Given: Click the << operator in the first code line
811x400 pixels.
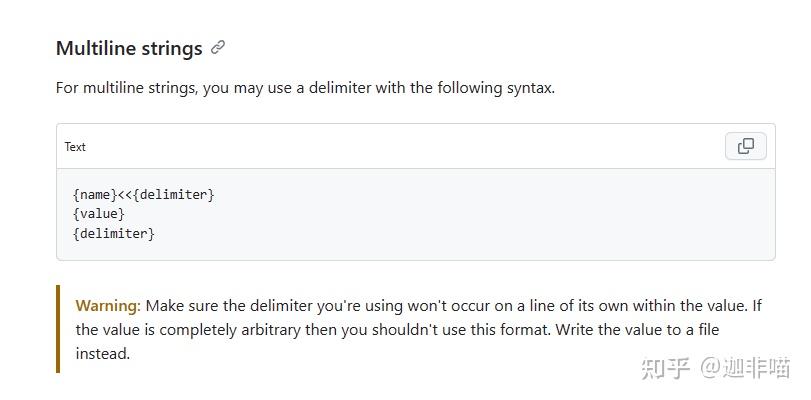Looking at the screenshot, I should pos(125,194).
